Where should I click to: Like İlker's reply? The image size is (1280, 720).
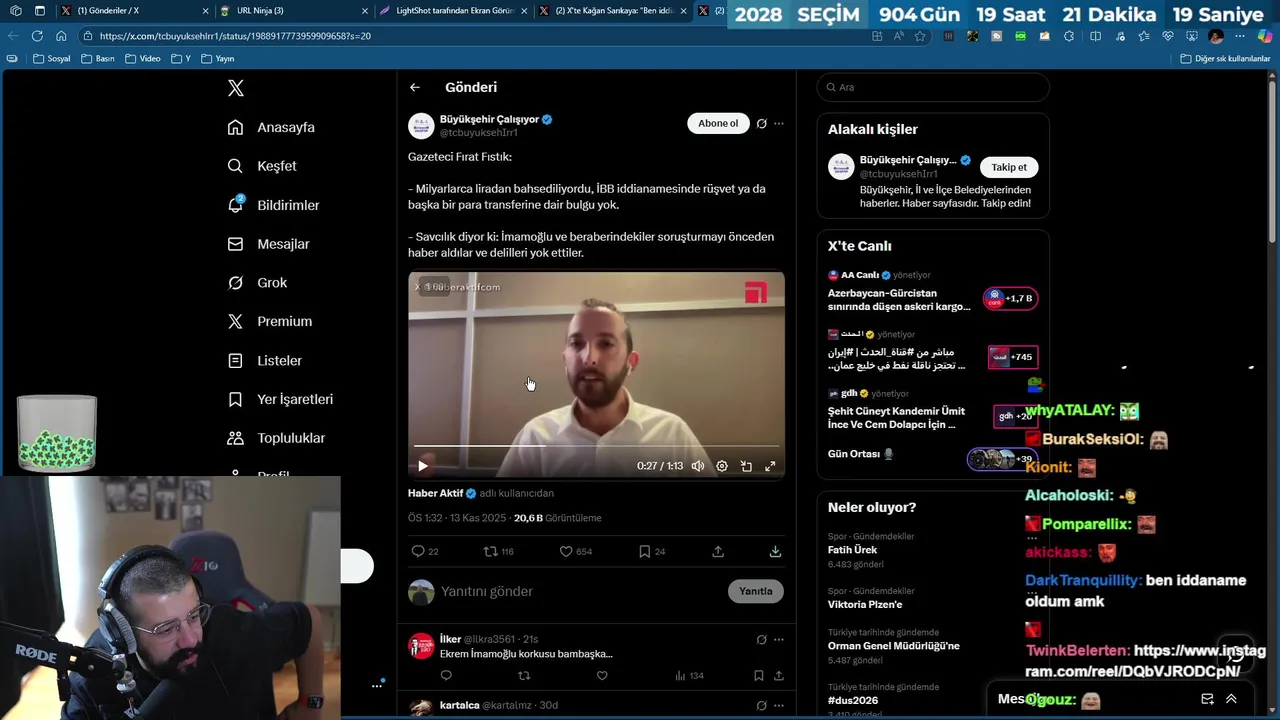602,676
